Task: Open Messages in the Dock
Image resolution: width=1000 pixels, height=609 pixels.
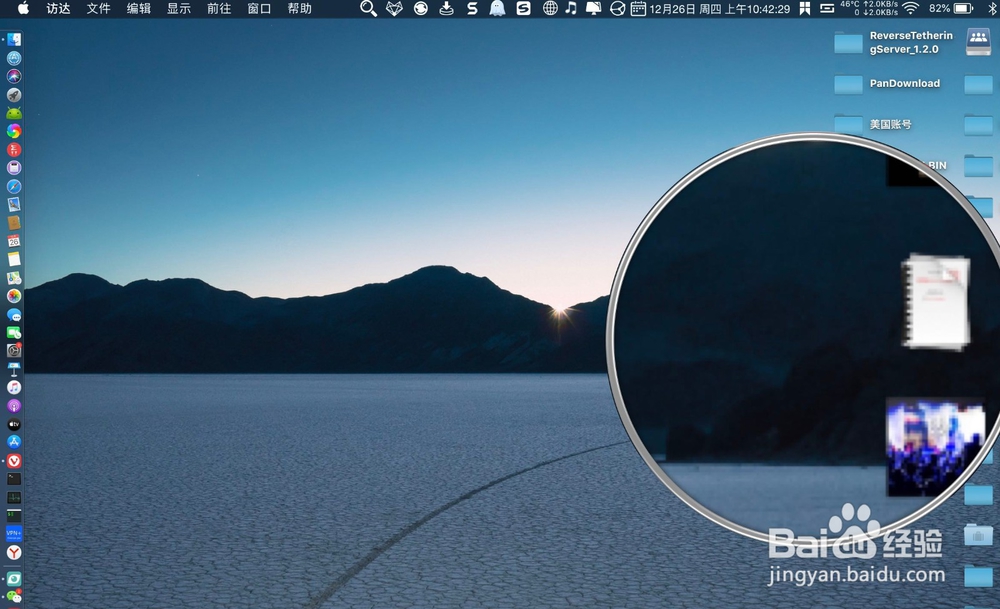Action: [x=13, y=314]
